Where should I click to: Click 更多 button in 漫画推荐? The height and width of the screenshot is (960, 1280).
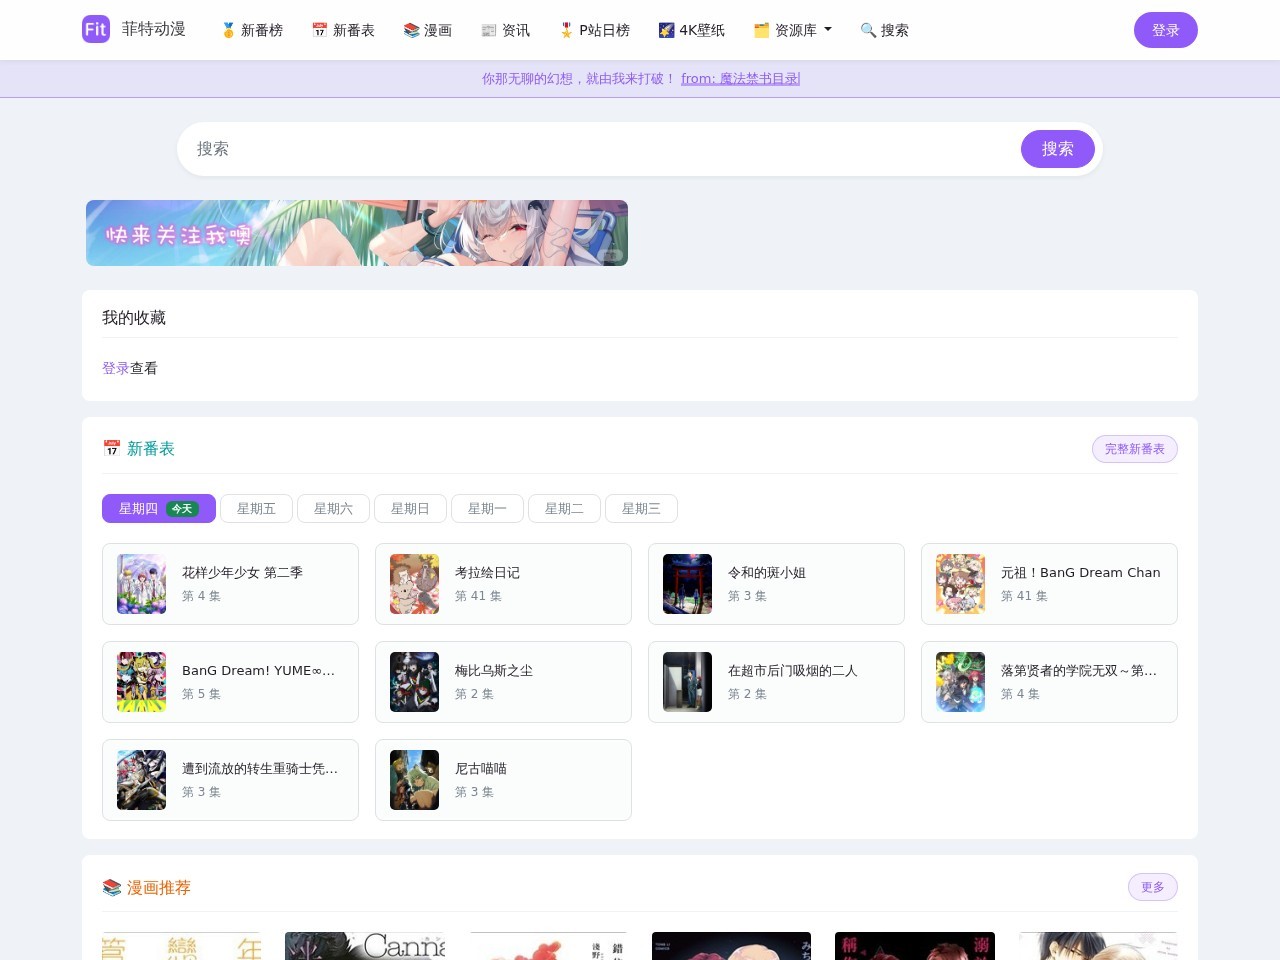1153,887
